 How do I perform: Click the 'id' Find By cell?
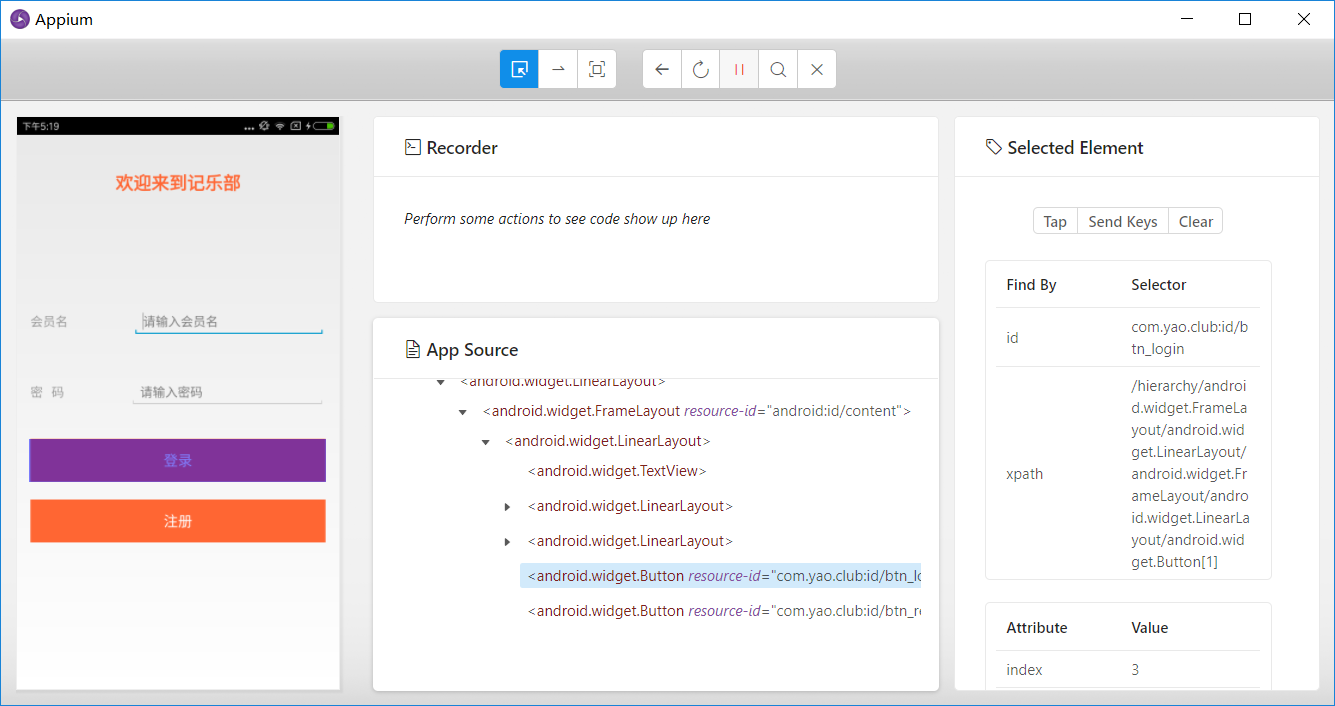1012,338
